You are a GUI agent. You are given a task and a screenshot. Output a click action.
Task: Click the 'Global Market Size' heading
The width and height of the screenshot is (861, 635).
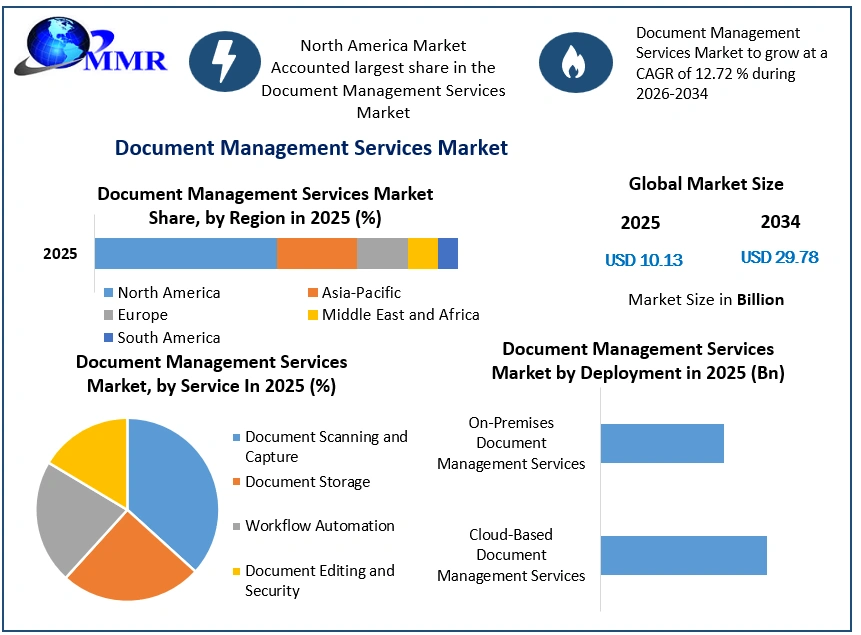click(x=706, y=183)
